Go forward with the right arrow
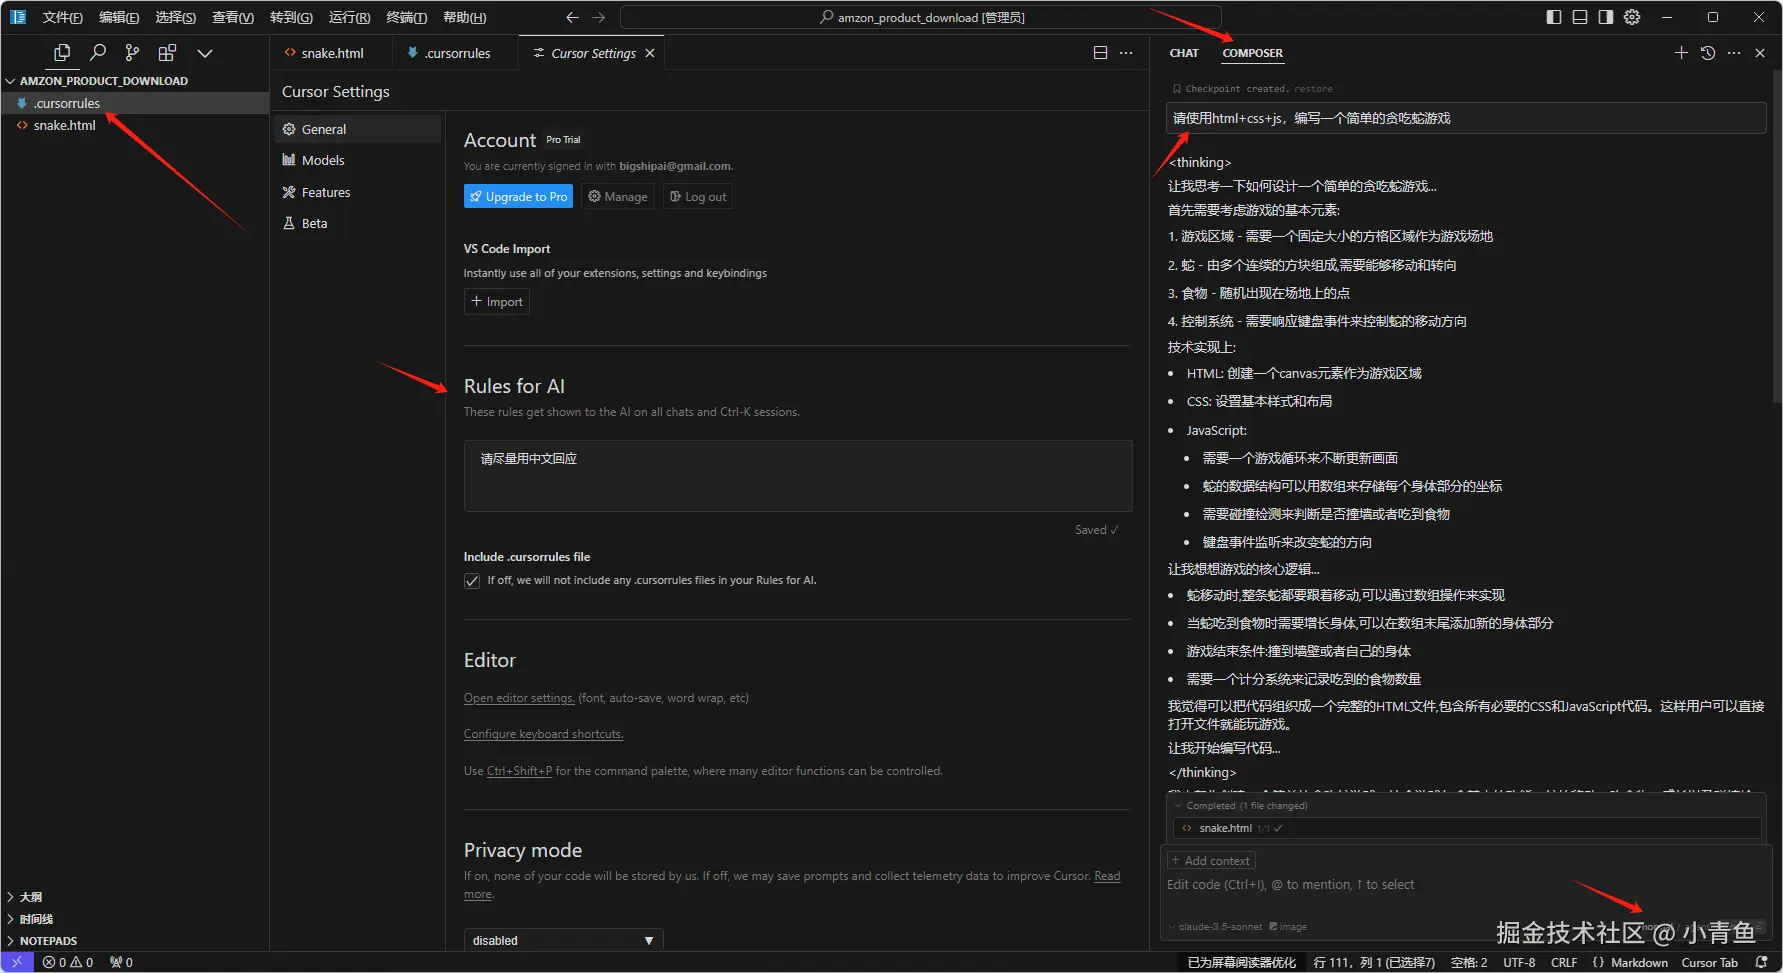 click(599, 17)
